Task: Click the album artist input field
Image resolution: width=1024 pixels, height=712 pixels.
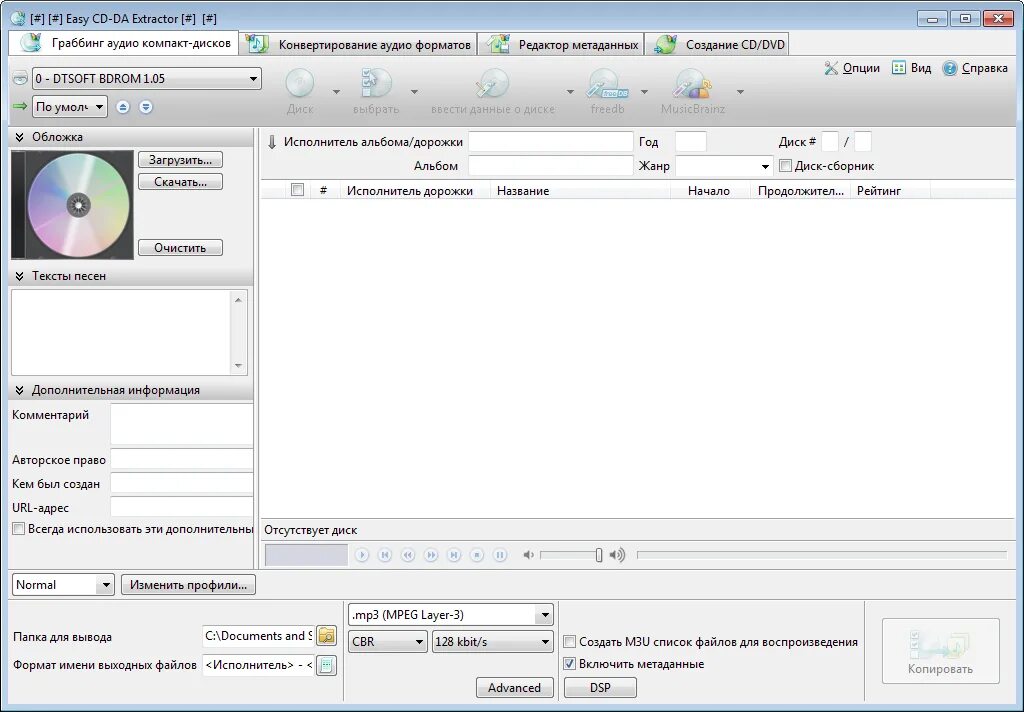Action: [551, 142]
